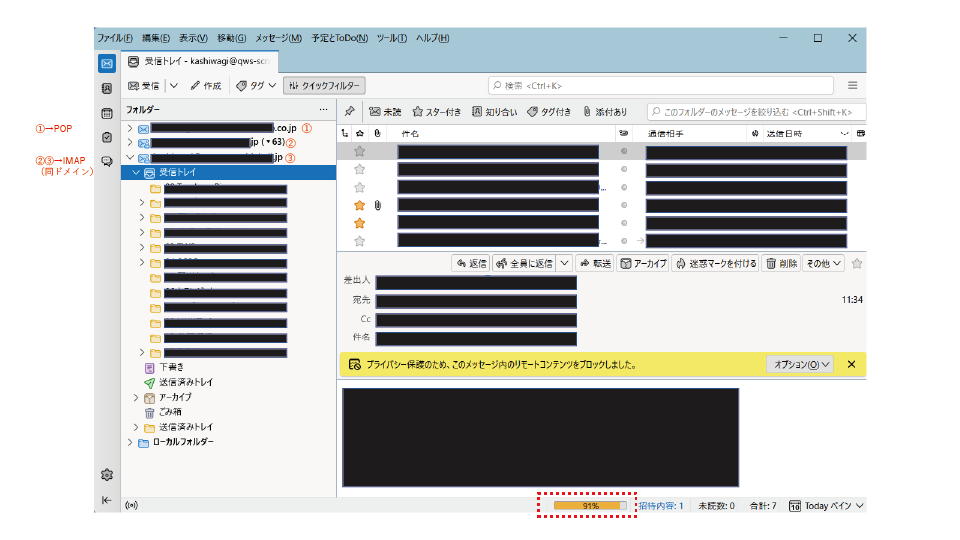Click the pin icon on the quick filter bar
This screenshot has height=540, width=960.
click(x=349, y=112)
